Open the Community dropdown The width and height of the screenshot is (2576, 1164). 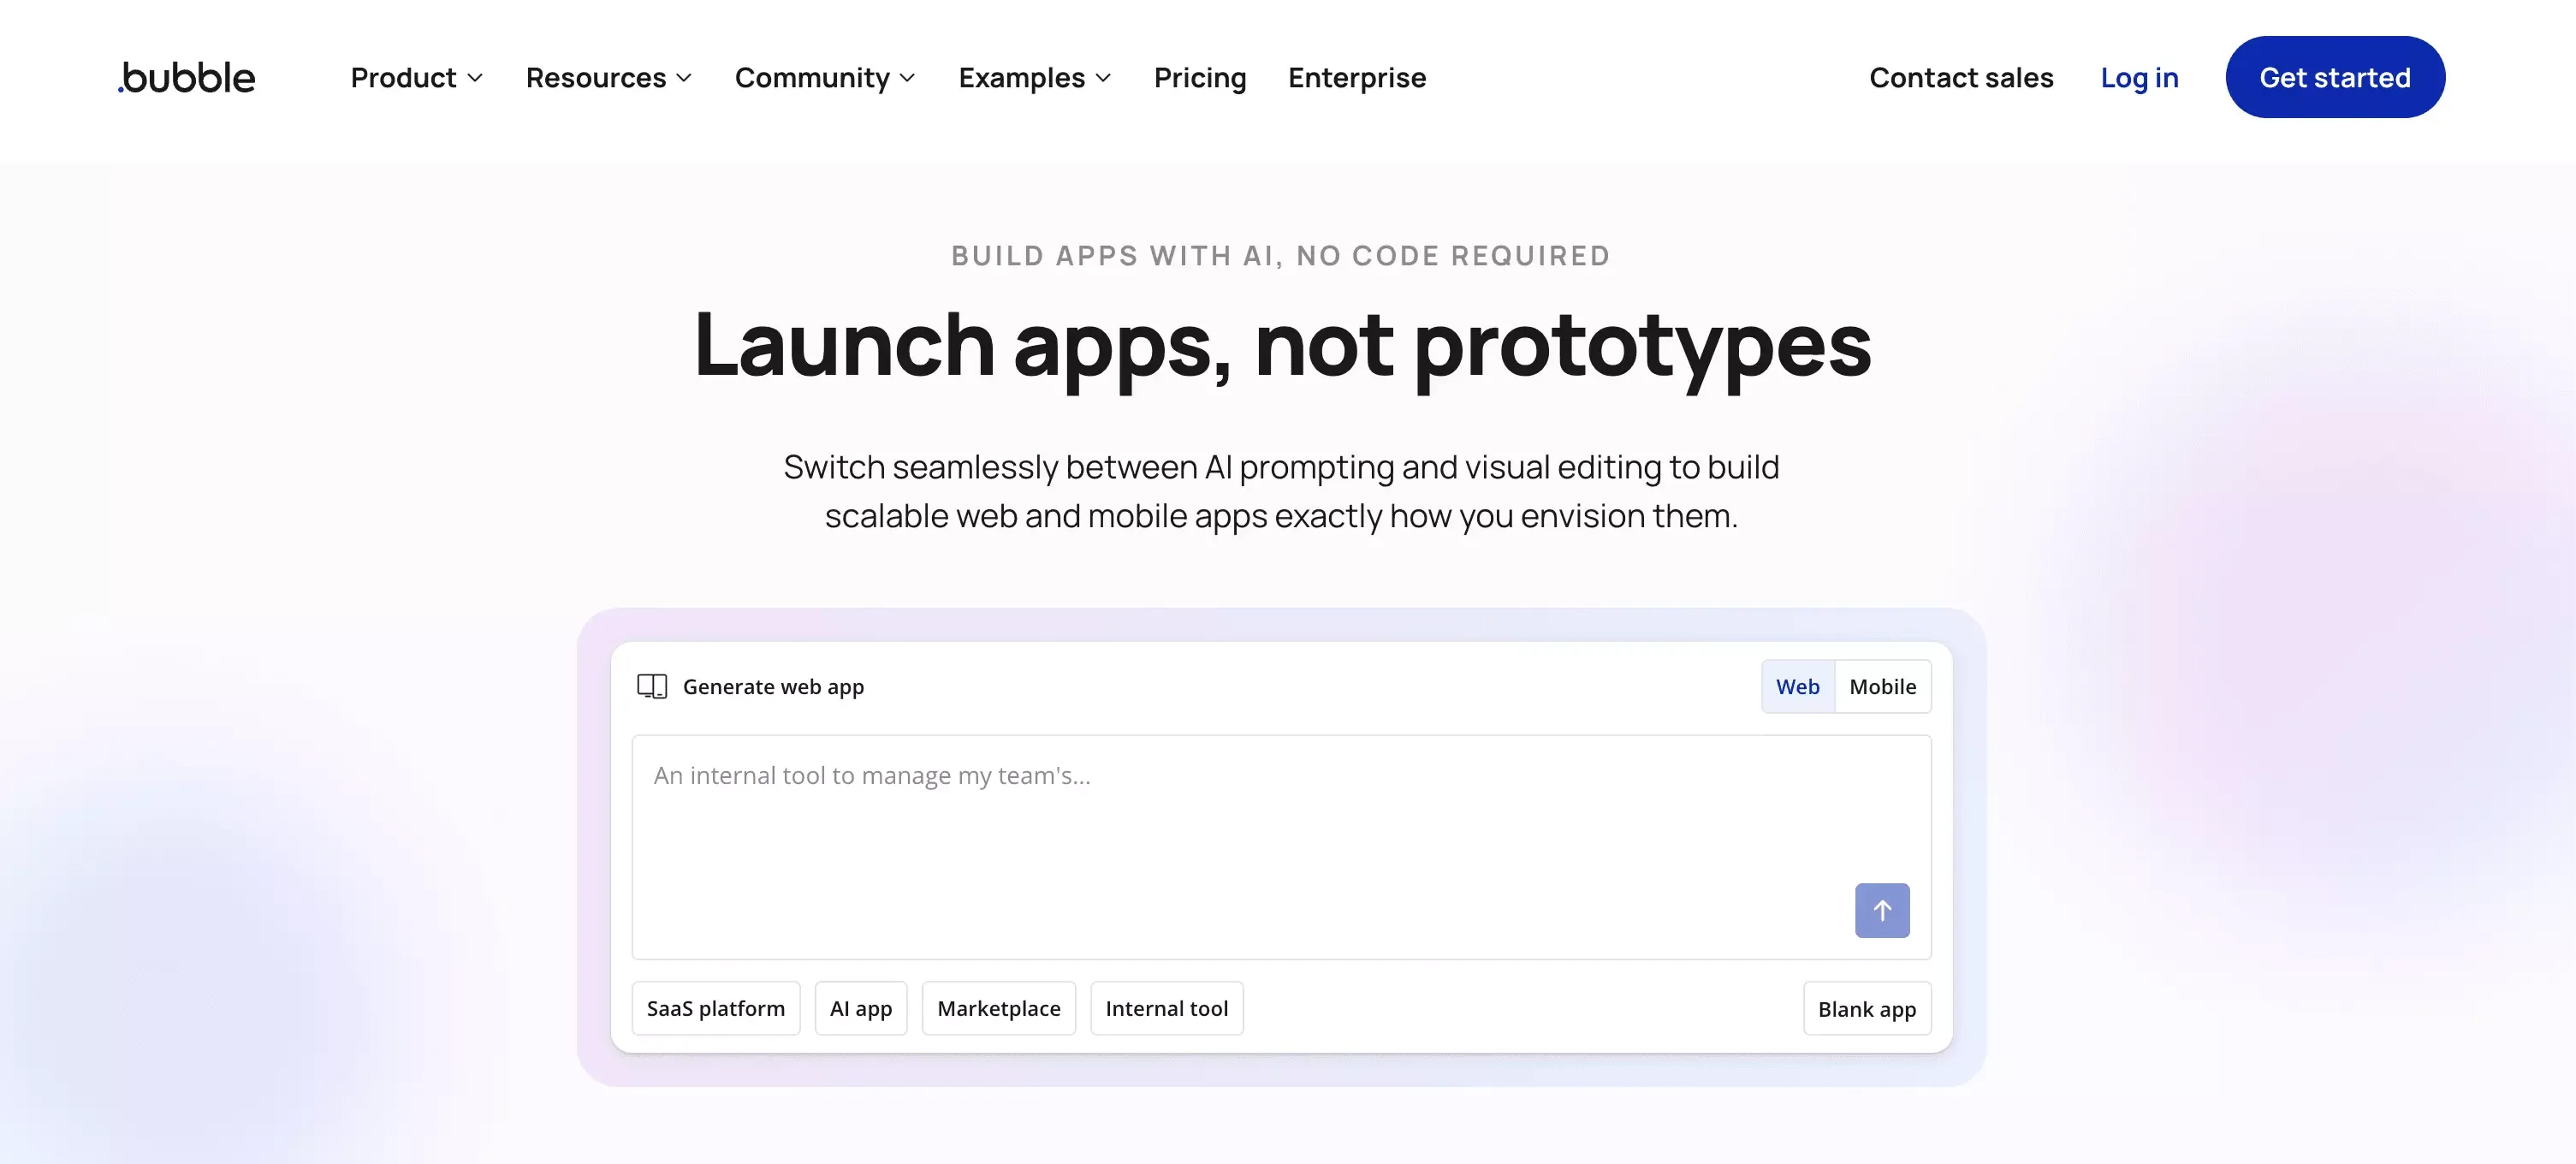point(824,77)
